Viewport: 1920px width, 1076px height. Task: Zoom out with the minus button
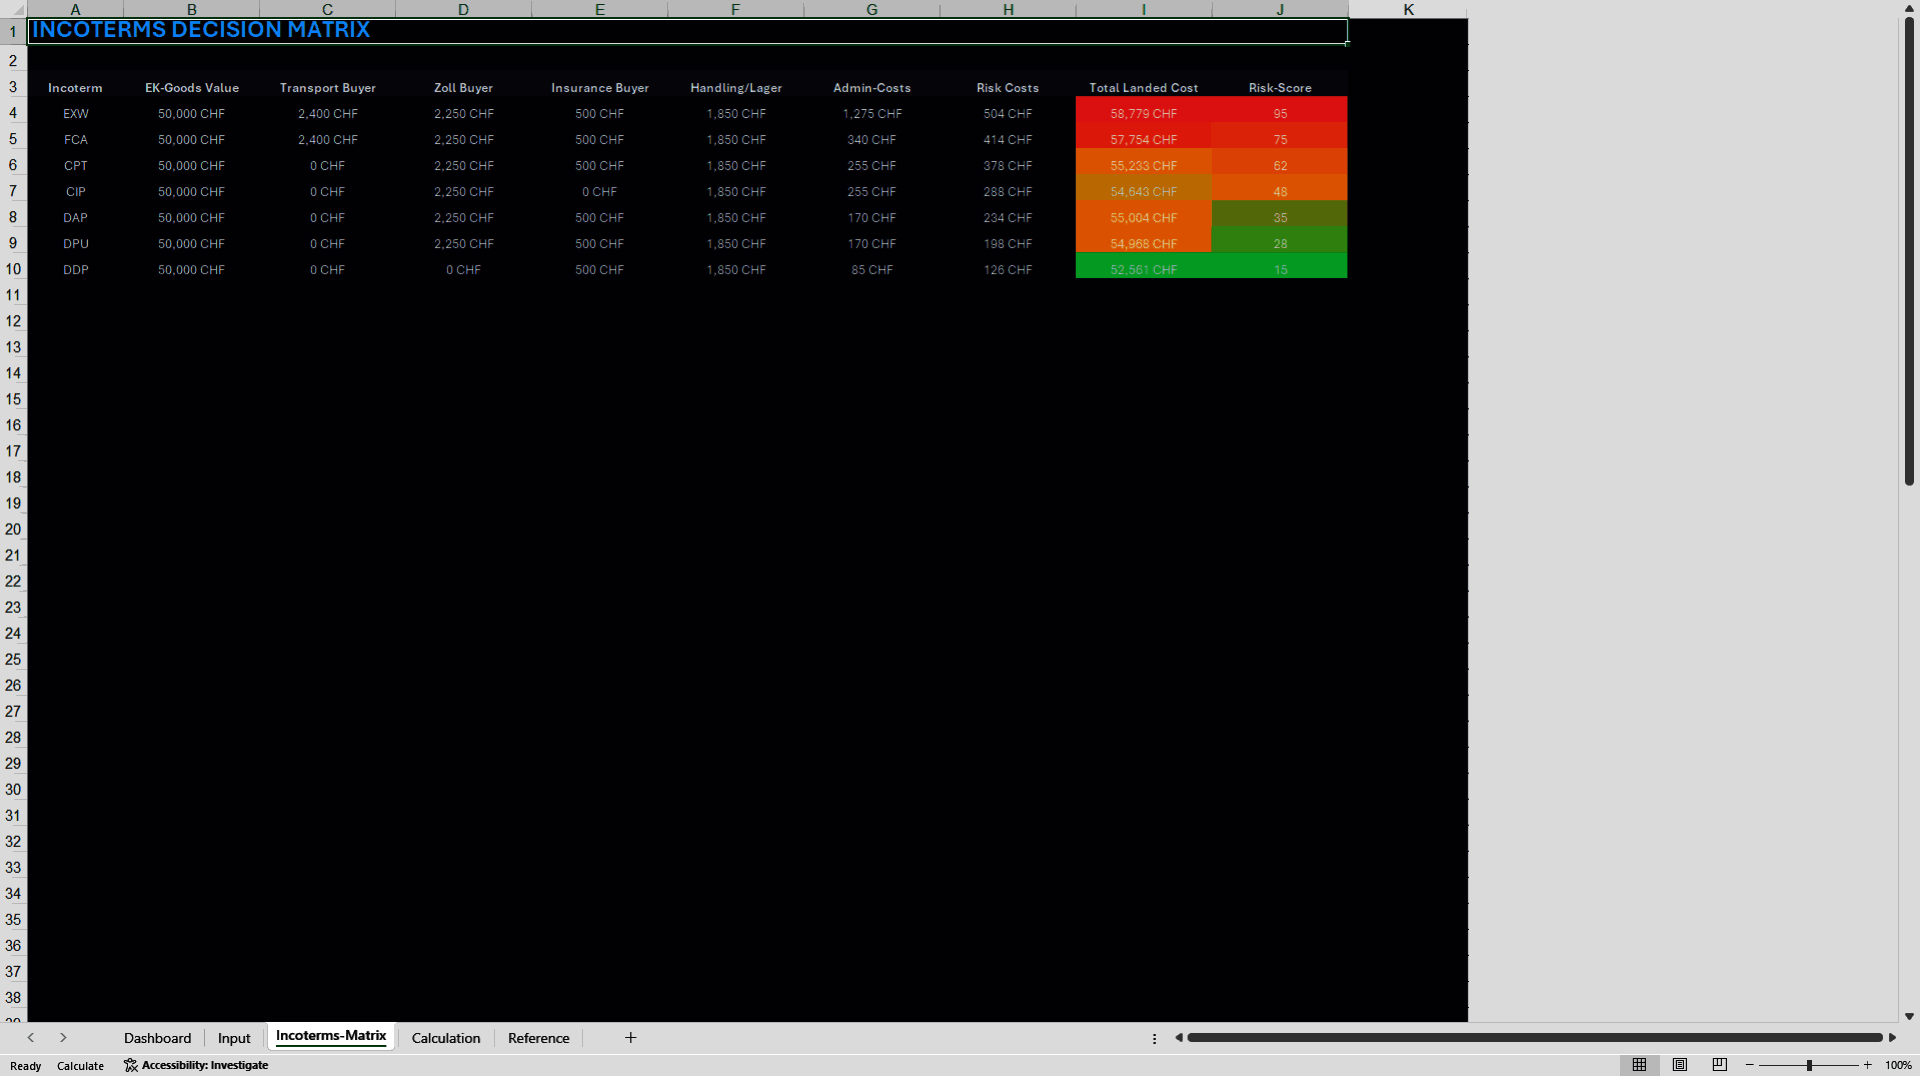point(1750,1065)
